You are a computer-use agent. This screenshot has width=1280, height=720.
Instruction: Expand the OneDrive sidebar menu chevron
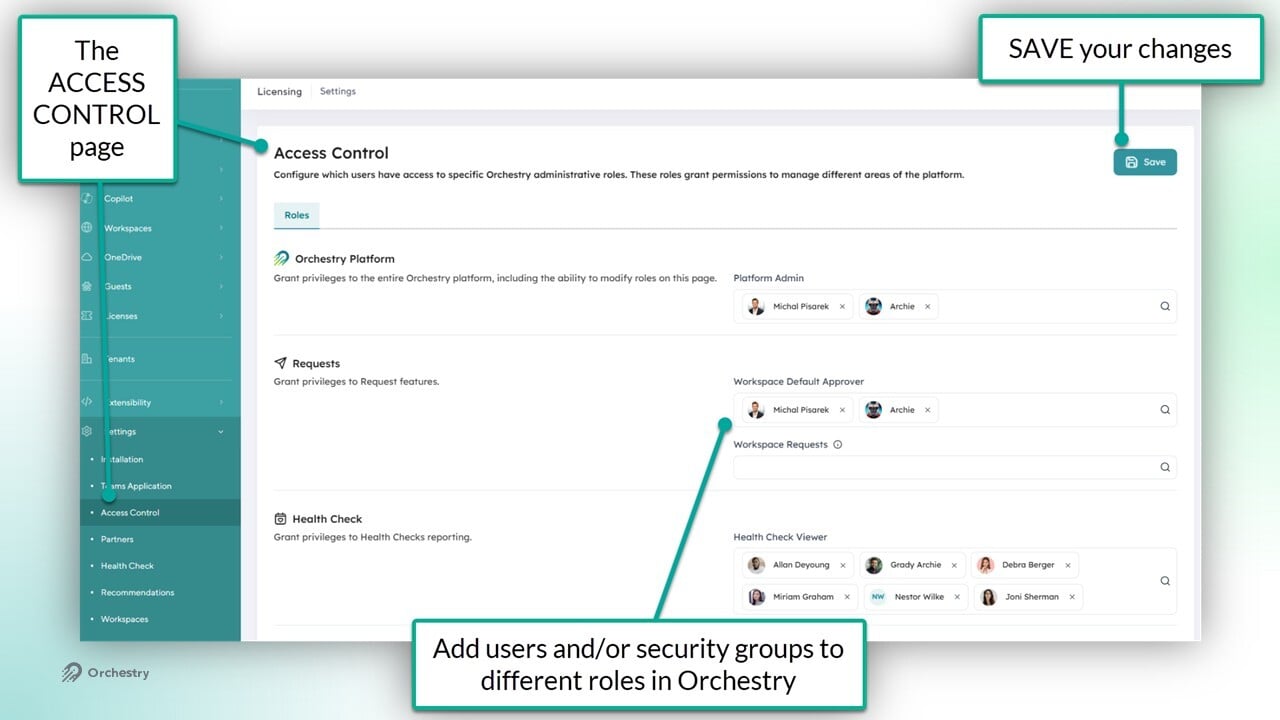click(221, 257)
